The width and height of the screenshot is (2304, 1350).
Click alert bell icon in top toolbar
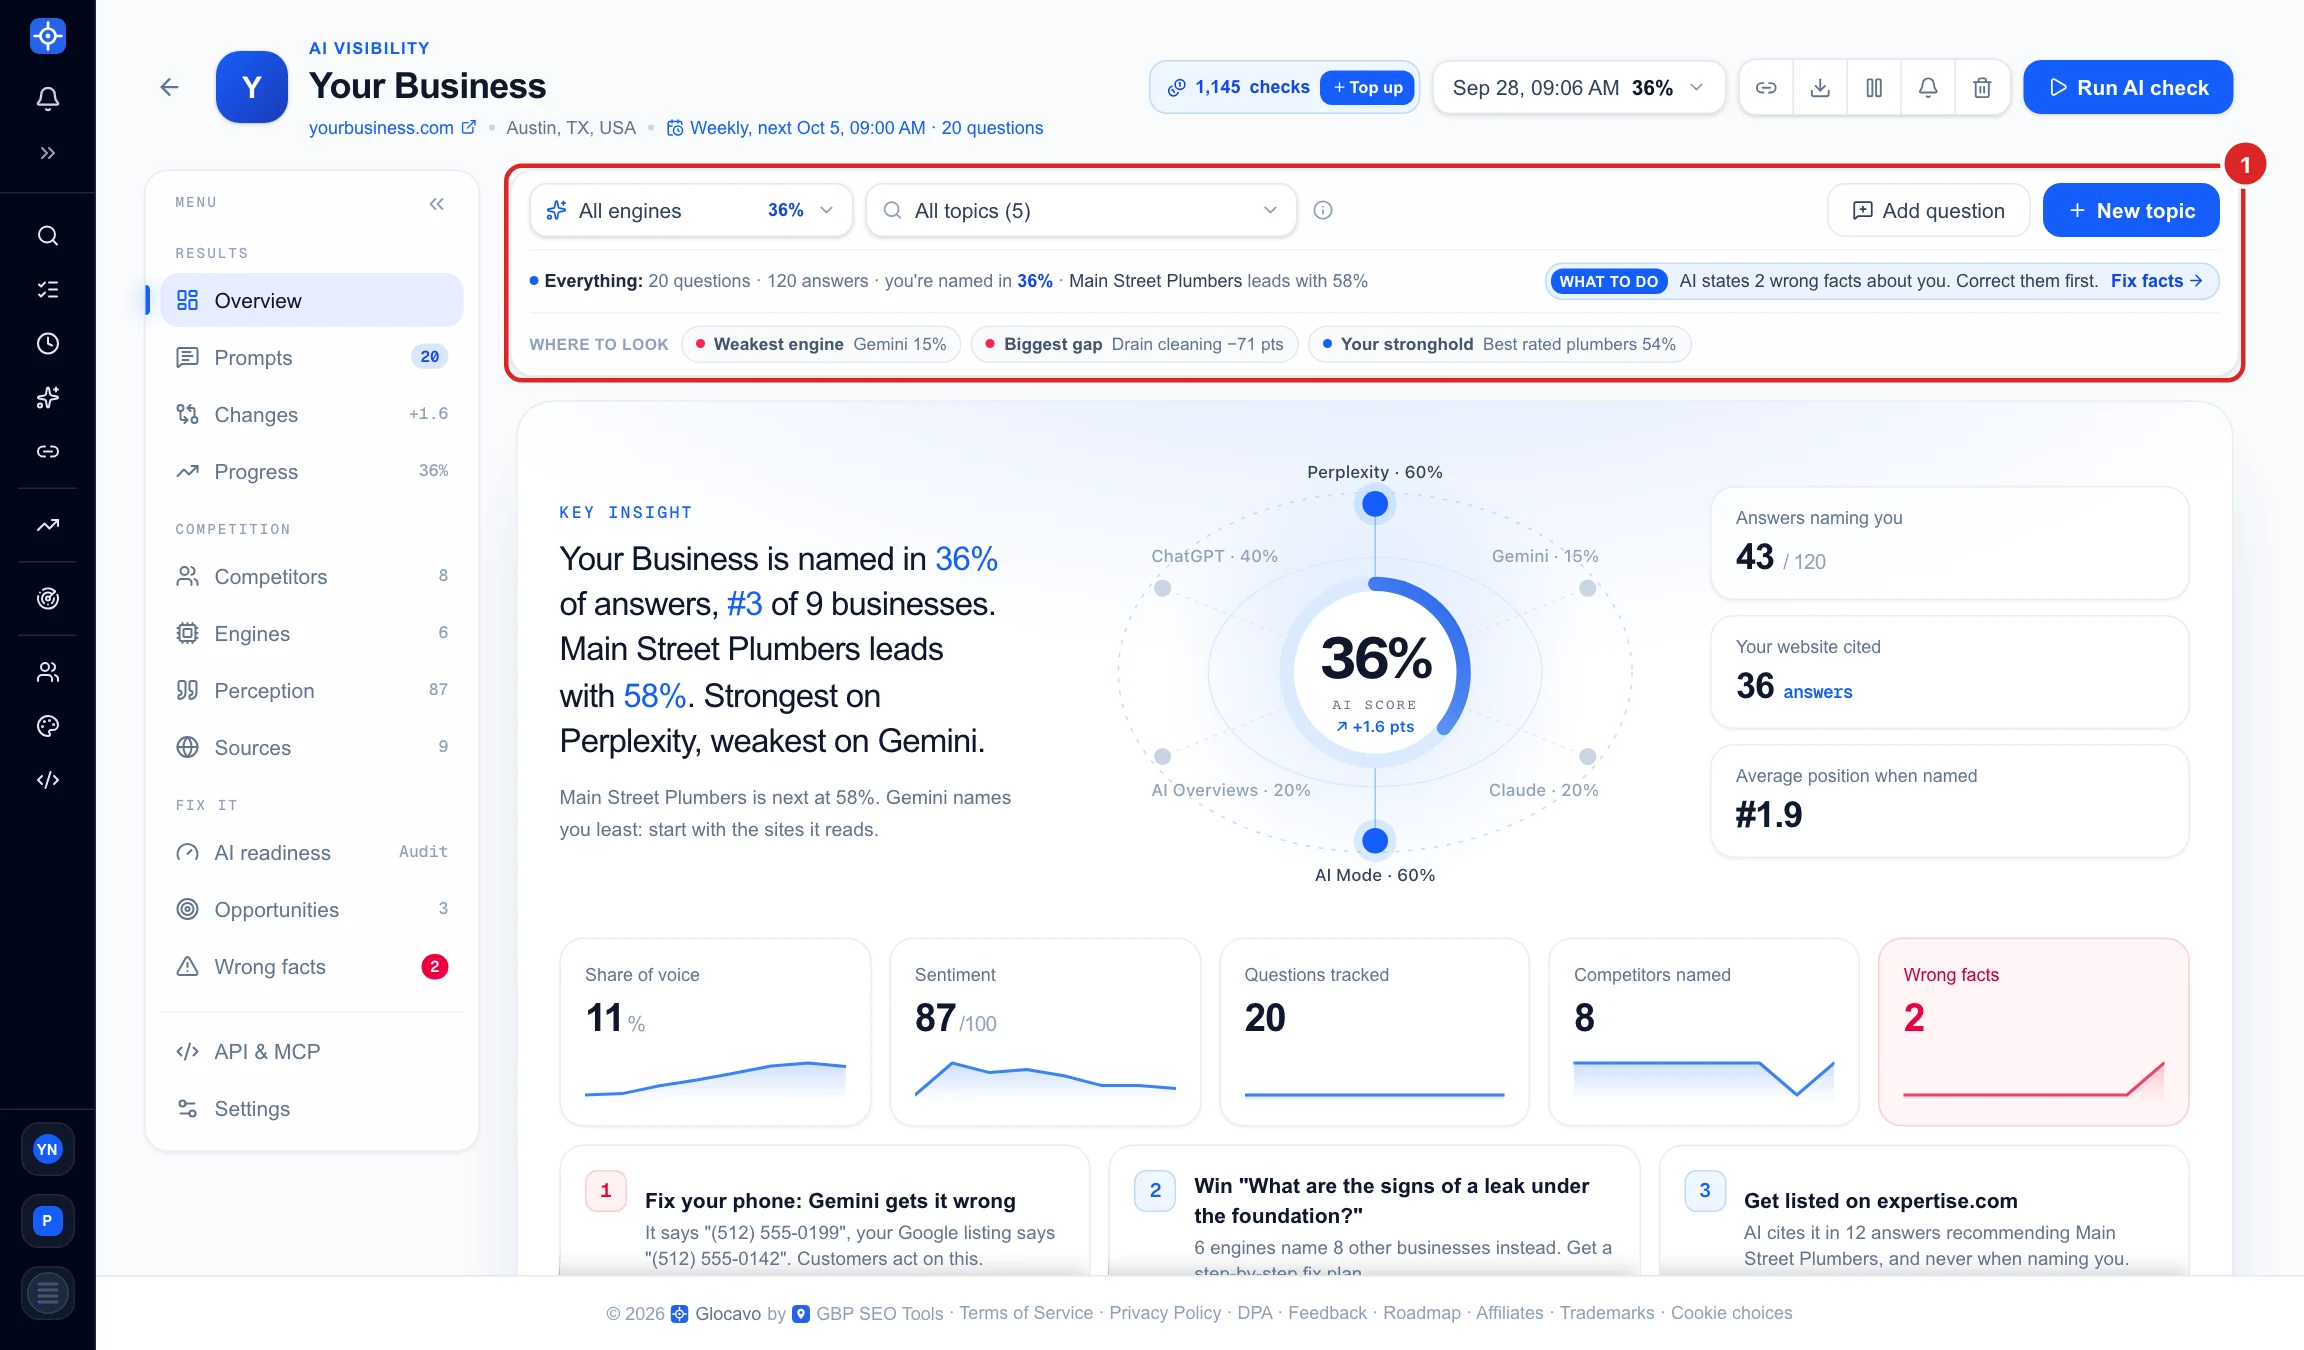(1928, 87)
